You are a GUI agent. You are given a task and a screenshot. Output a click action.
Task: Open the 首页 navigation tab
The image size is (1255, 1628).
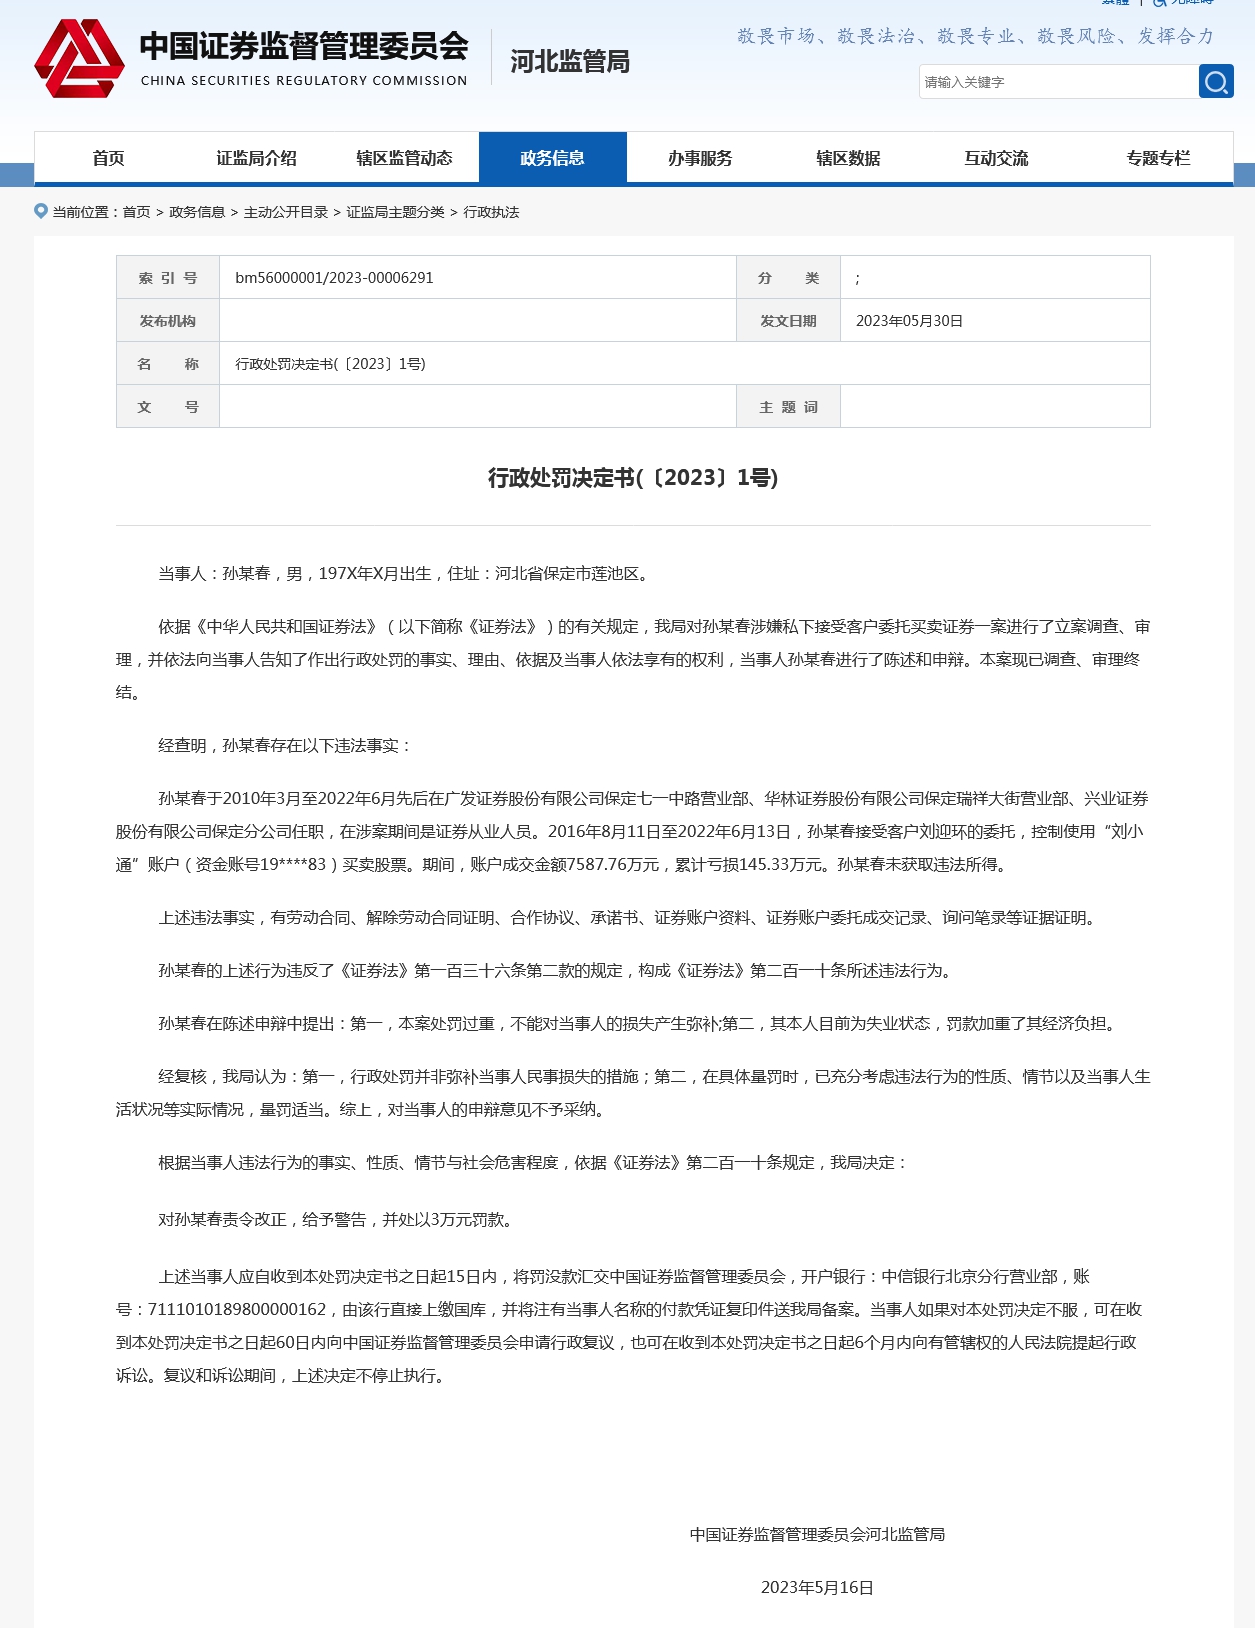coord(108,158)
